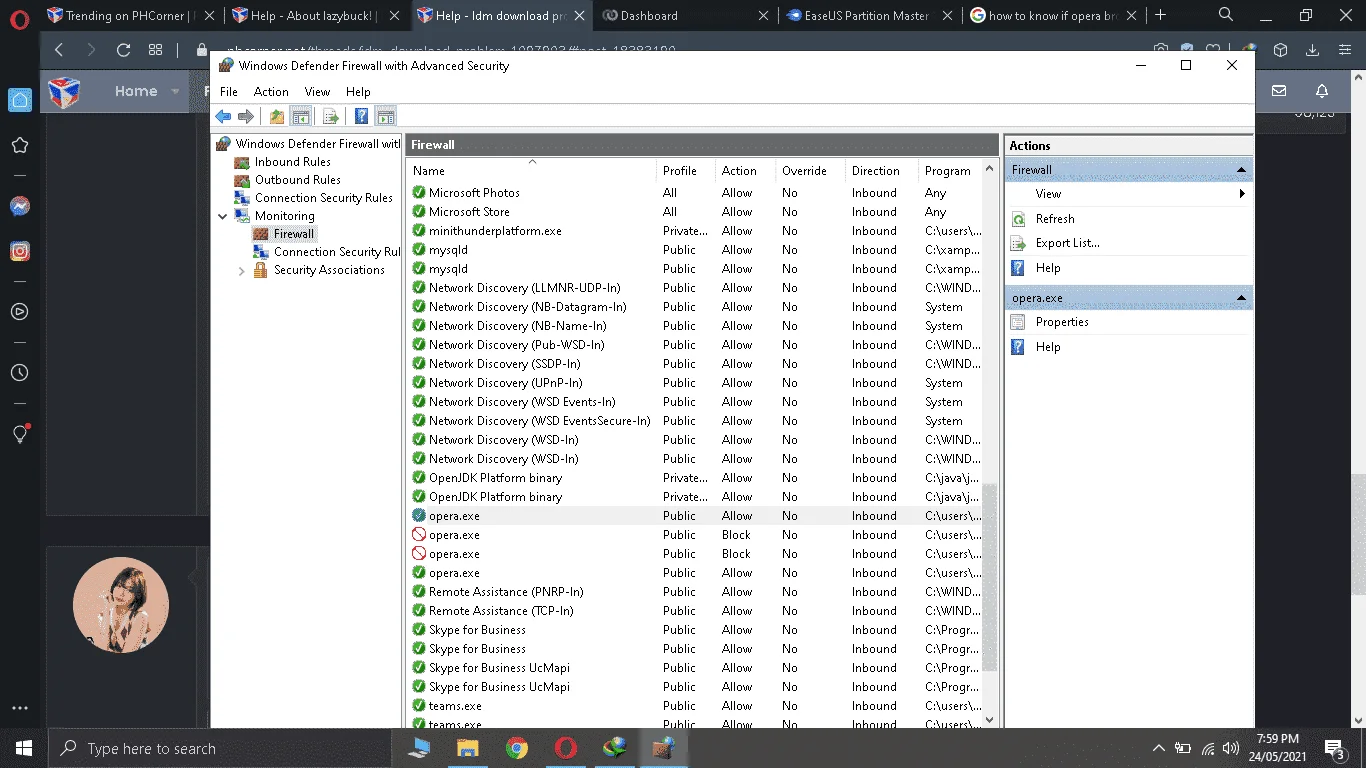Viewport: 1366px width, 768px height.
Task: Sort rules by the Program column header
Action: click(950, 171)
